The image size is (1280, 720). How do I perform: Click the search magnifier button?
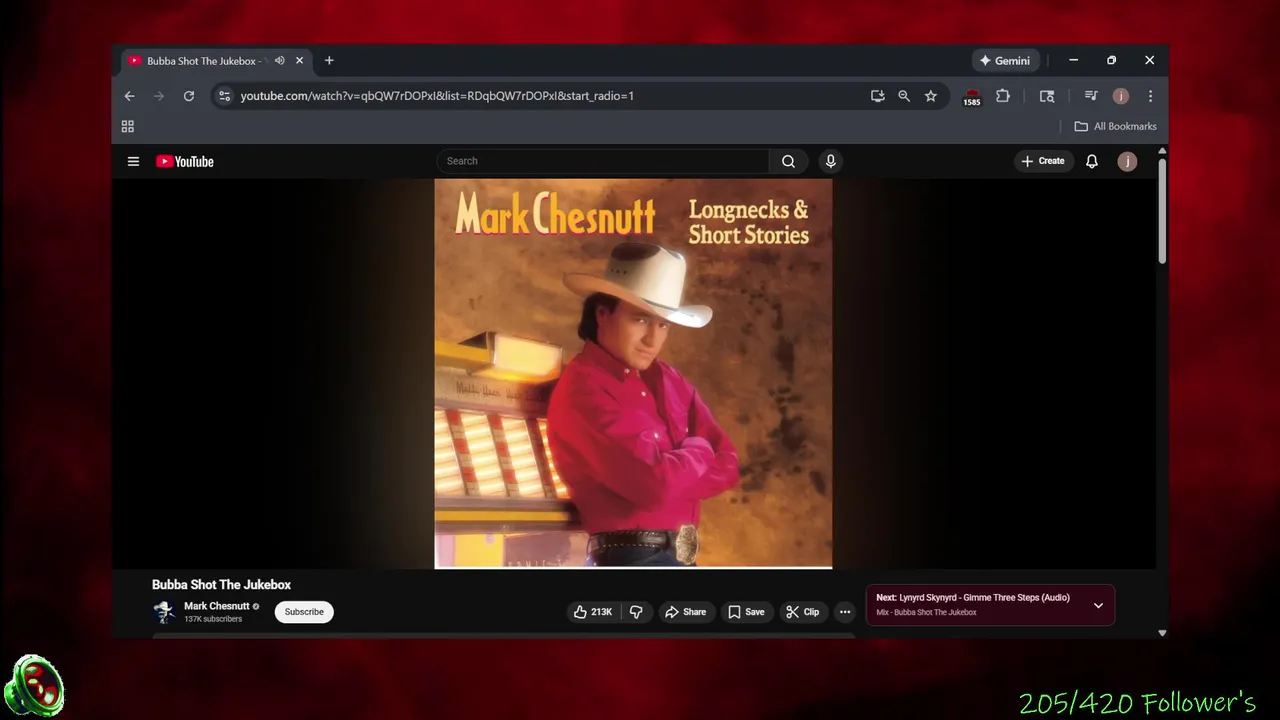point(788,161)
